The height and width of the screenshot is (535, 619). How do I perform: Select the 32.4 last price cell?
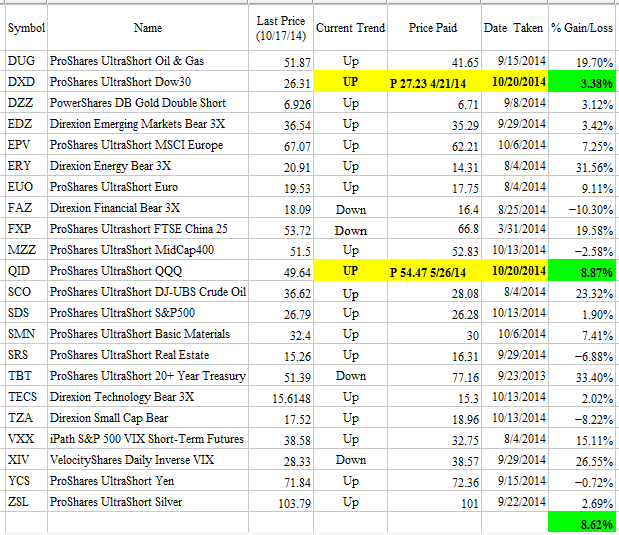(x=281, y=334)
